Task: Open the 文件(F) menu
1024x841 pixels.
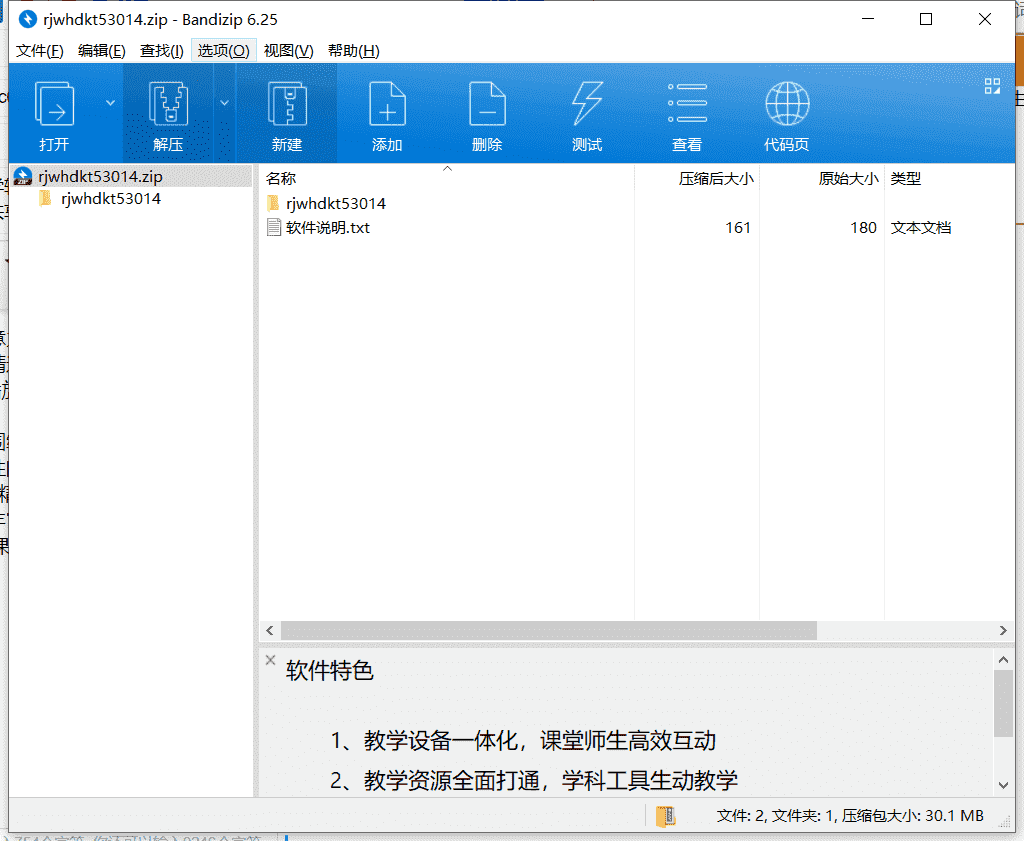Action: pyautogui.click(x=40, y=51)
